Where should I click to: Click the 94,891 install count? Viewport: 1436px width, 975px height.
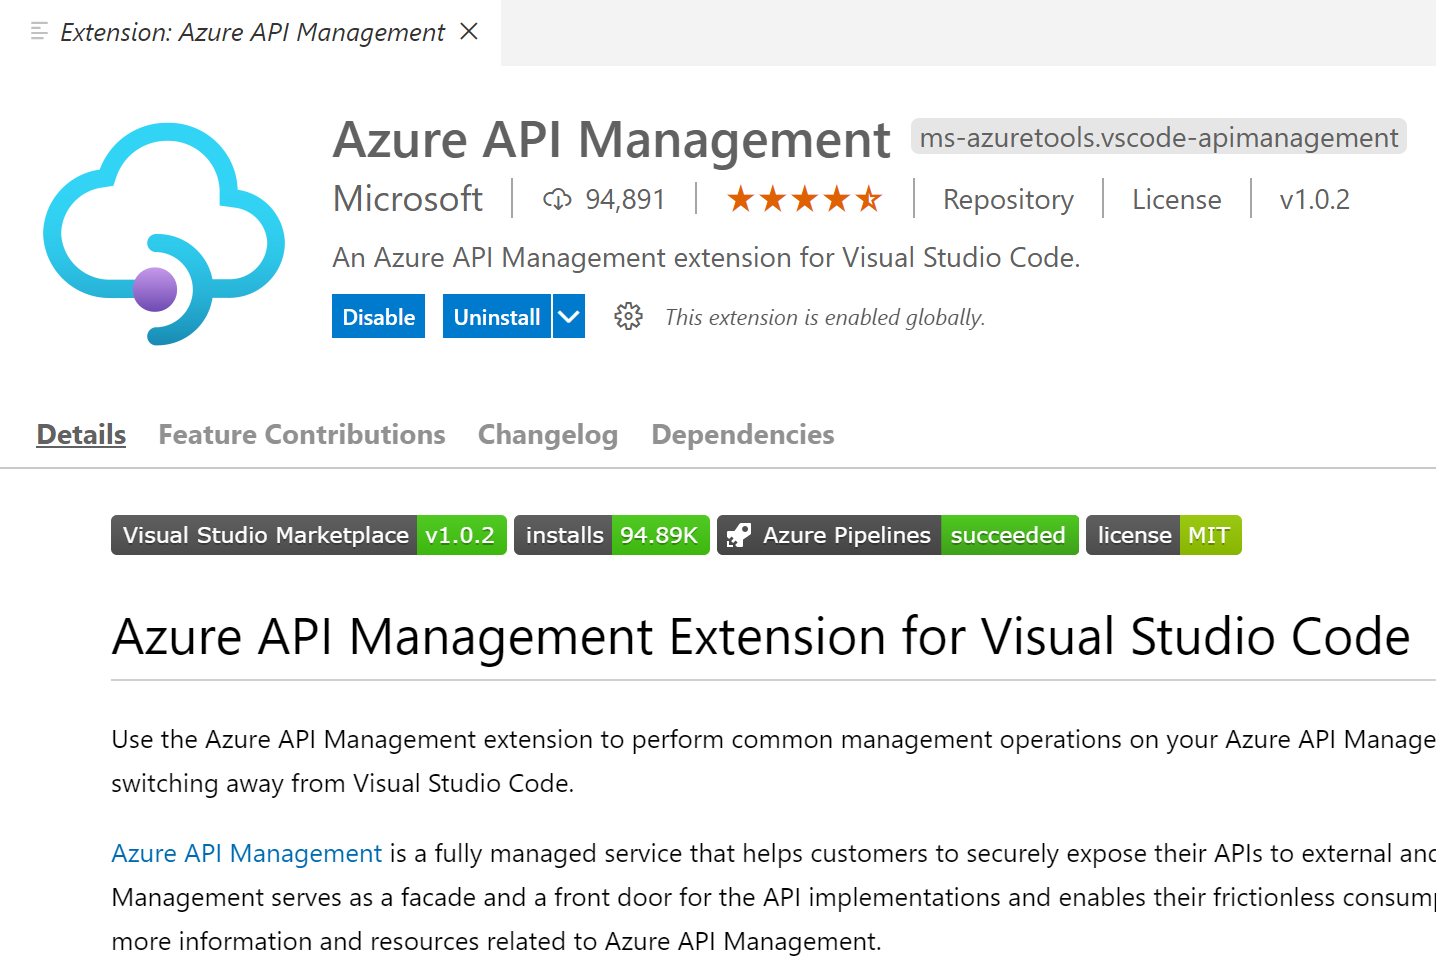point(625,199)
